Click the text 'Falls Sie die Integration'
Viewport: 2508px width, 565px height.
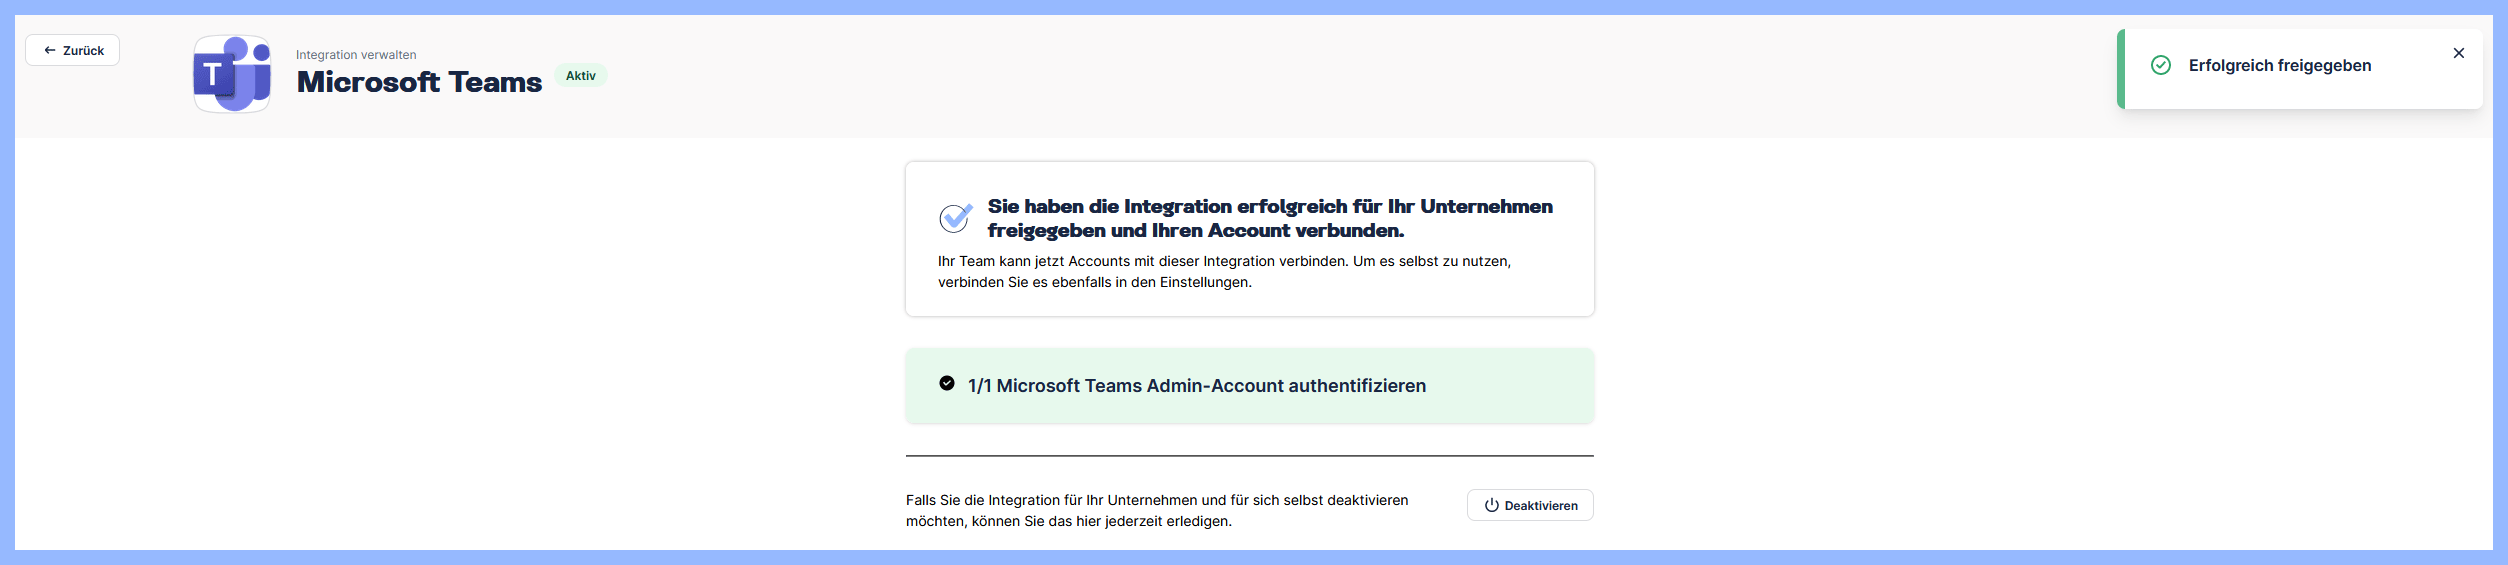(x=1157, y=511)
